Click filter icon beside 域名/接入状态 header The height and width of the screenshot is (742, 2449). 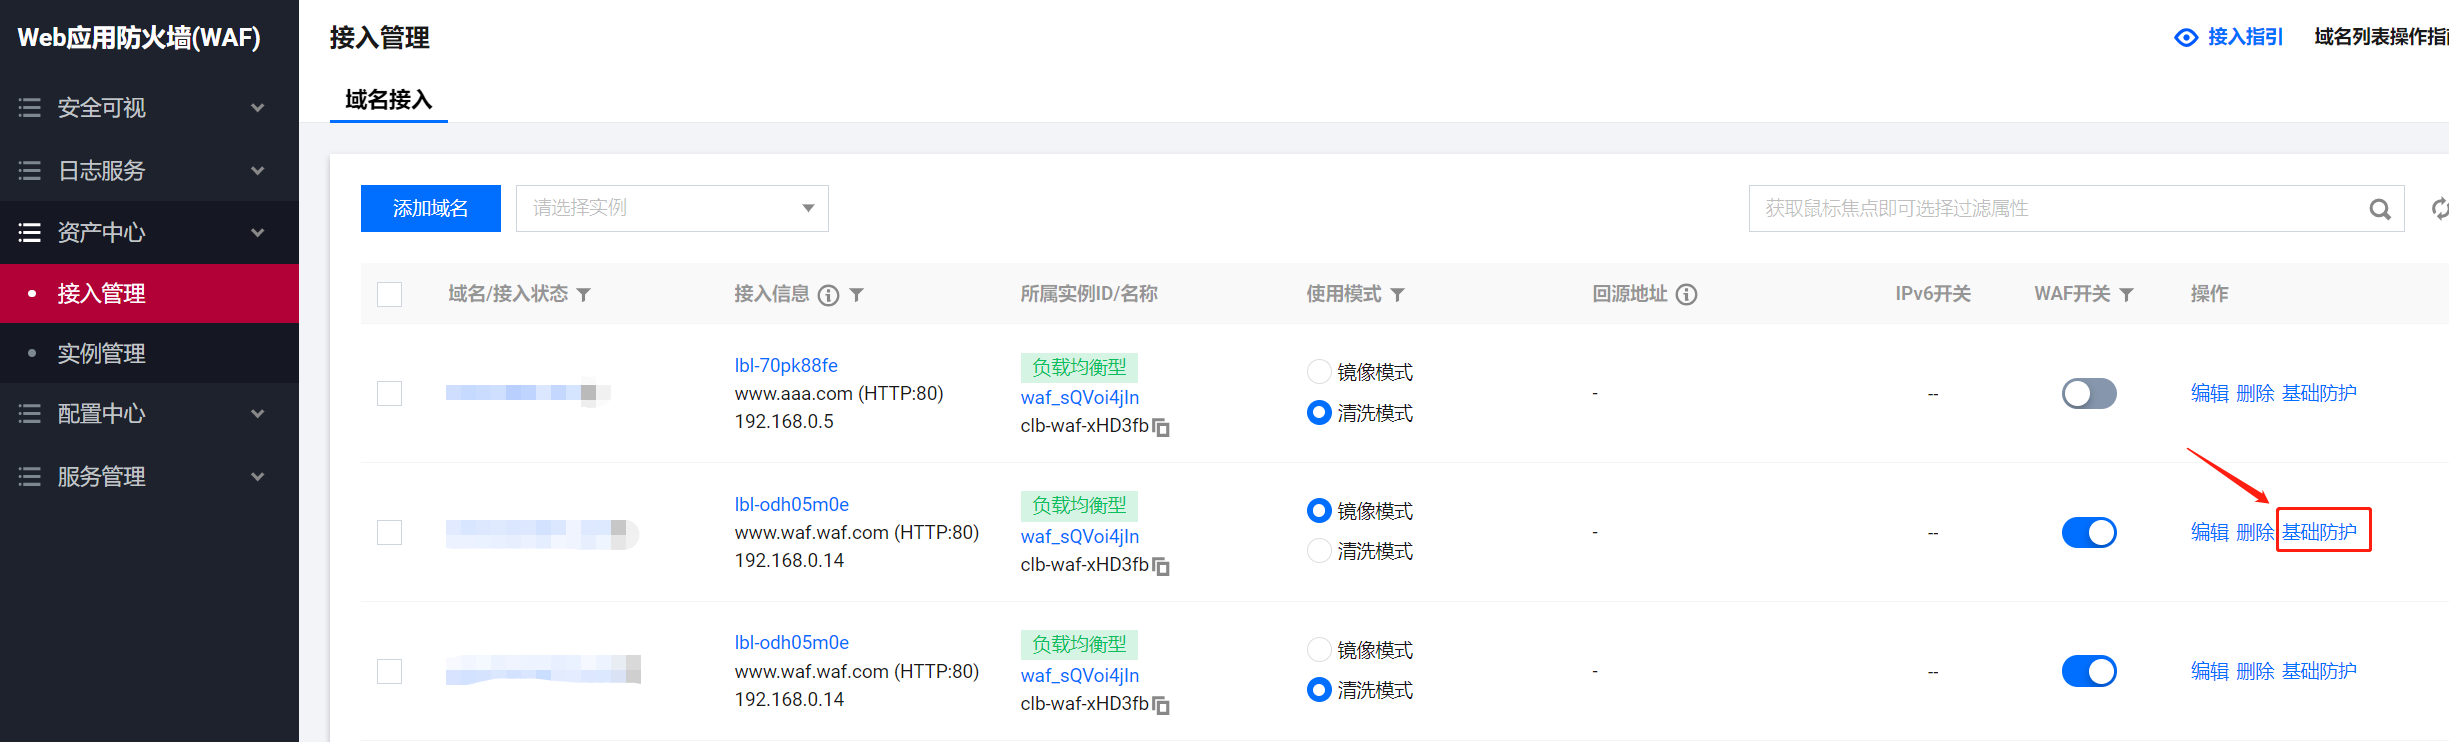pyautogui.click(x=584, y=295)
